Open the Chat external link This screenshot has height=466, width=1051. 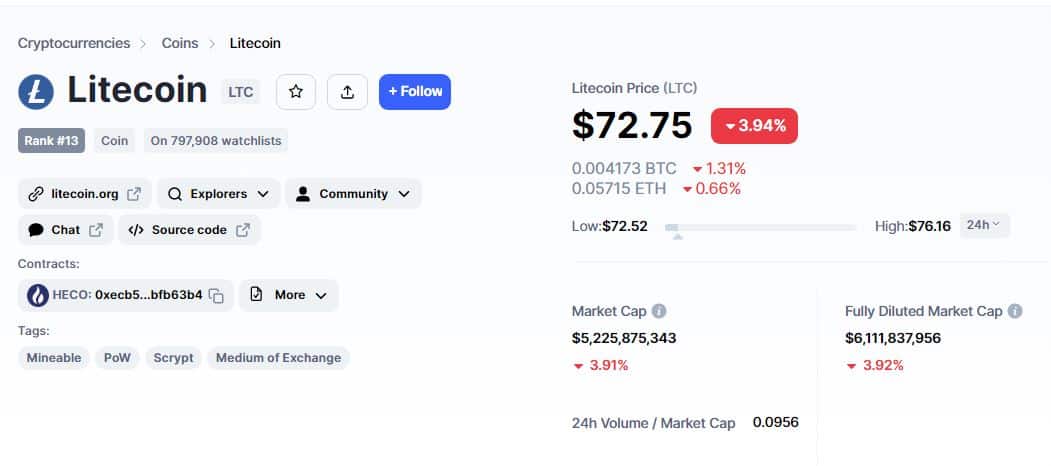coord(66,230)
